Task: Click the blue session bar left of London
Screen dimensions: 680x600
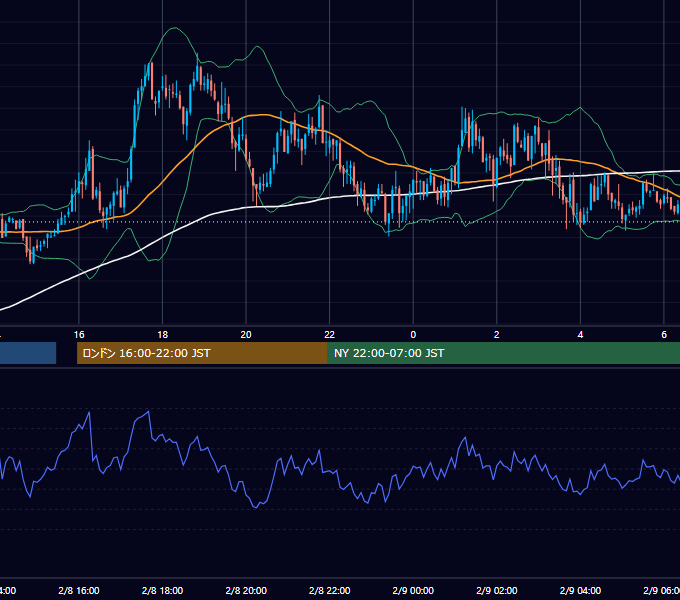Action: pyautogui.click(x=28, y=353)
